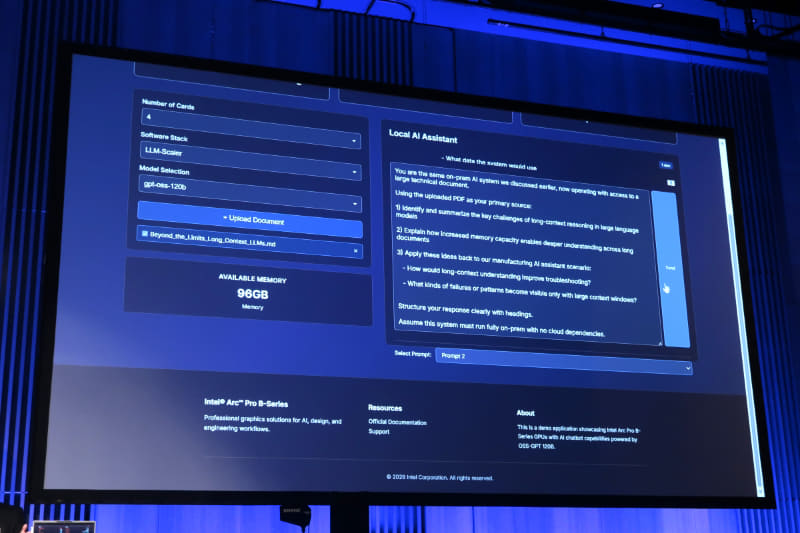Click the tall blue Send button
Viewport: 800px width, 533px height.
671,269
